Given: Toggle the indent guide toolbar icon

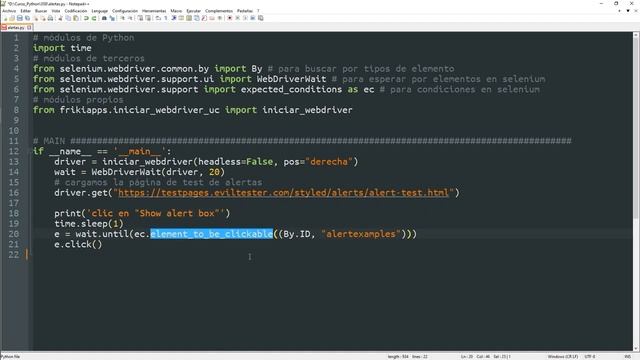Looking at the screenshot, I should point(173,18).
